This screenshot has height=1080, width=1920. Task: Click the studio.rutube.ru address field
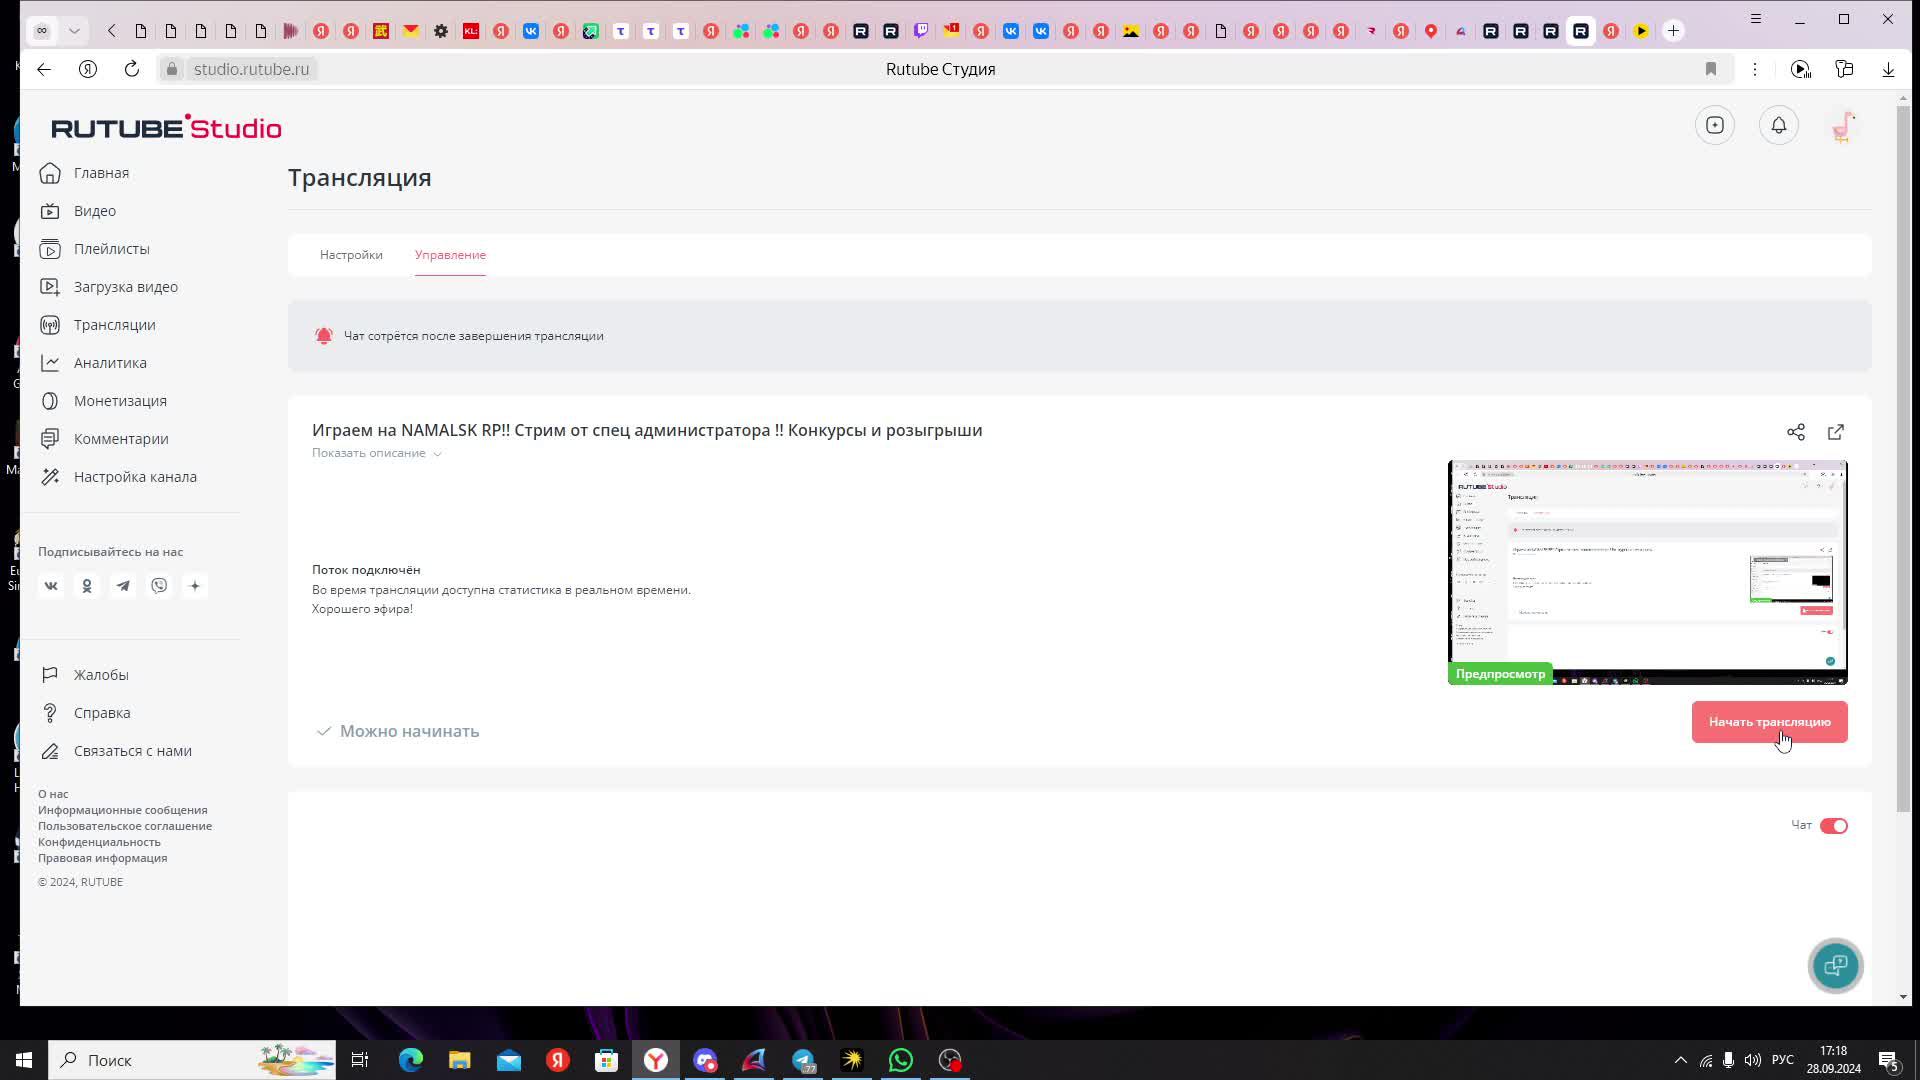[x=250, y=69]
